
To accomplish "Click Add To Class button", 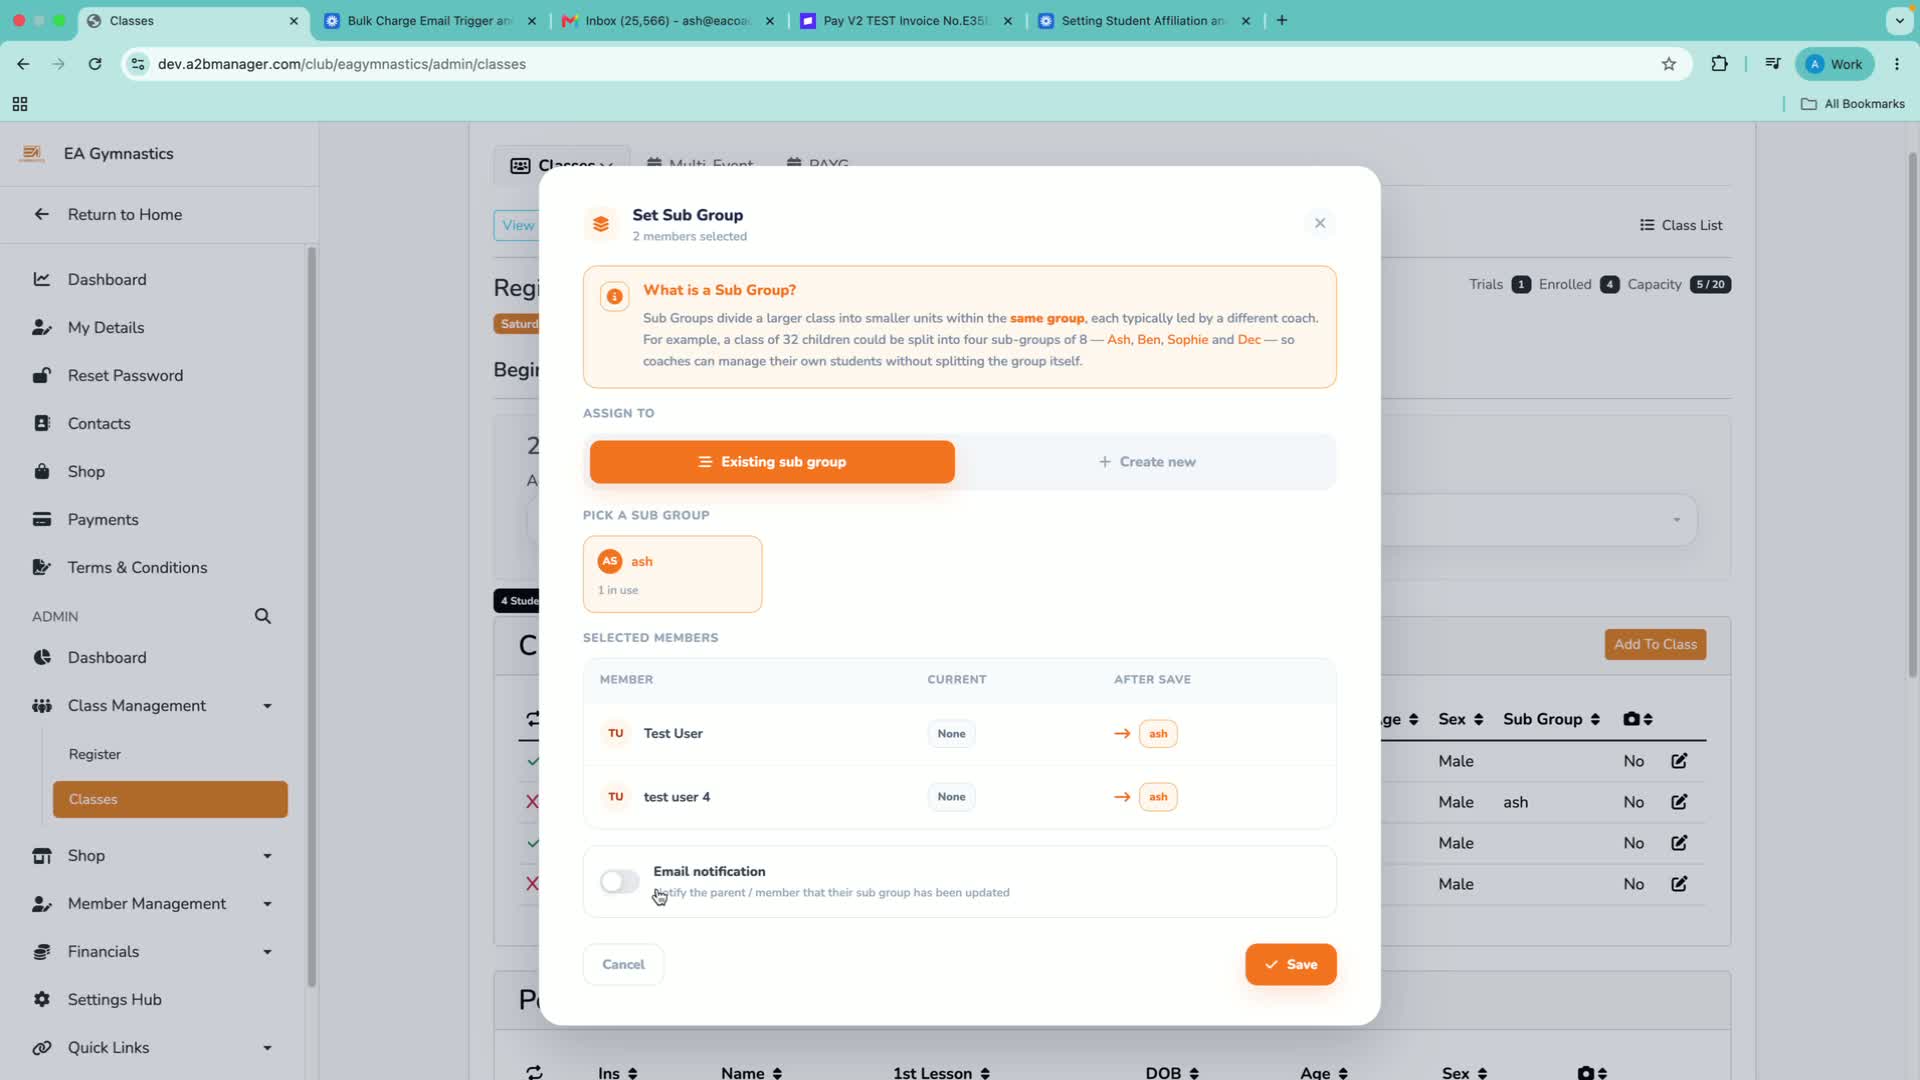I will coord(1655,644).
